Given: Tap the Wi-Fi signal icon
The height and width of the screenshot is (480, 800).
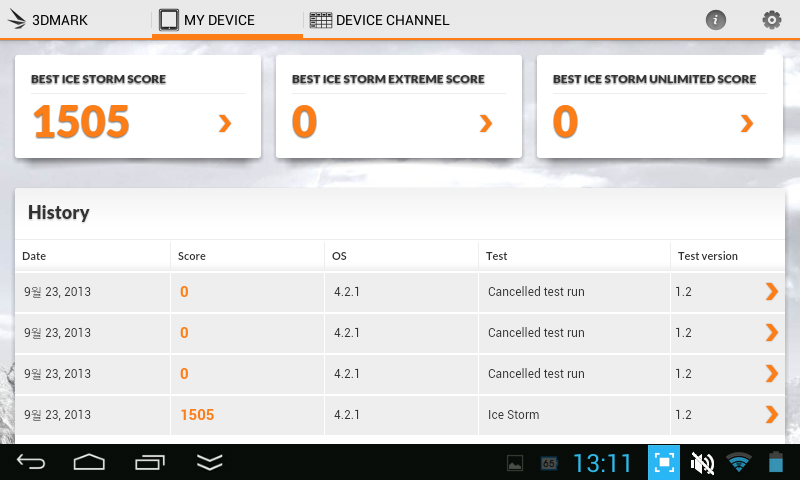Looking at the screenshot, I should coord(739,462).
